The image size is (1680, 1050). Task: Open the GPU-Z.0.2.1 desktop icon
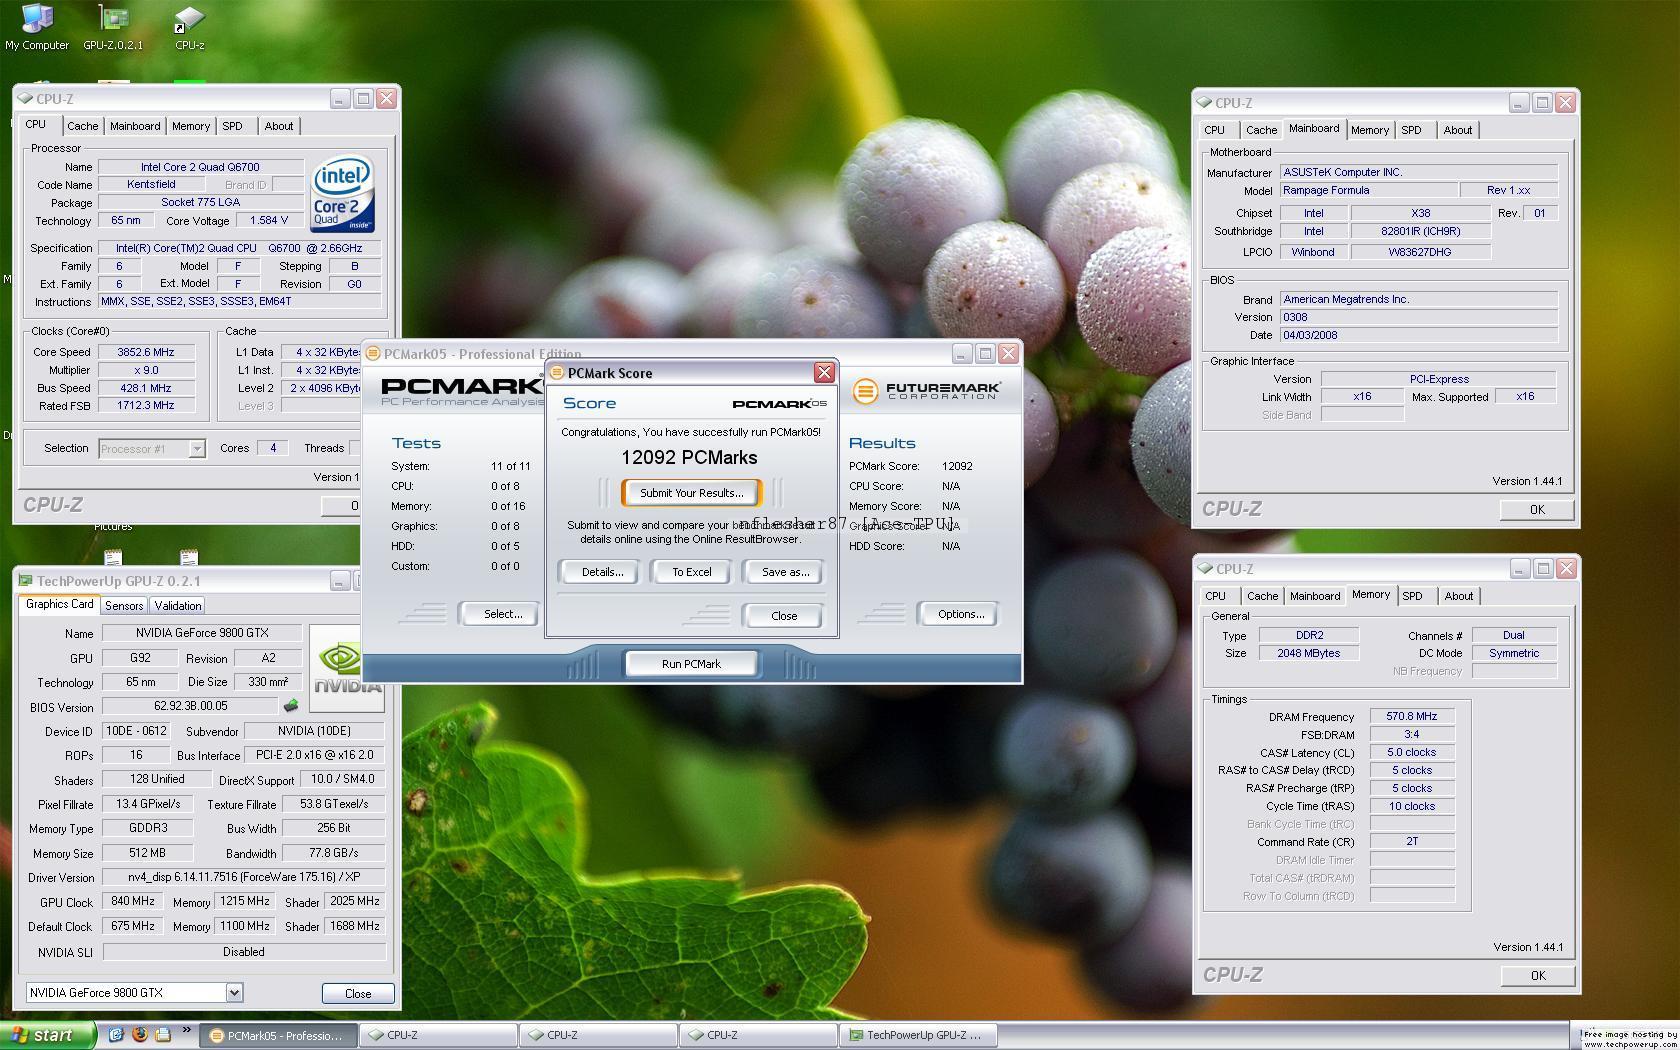pos(113,27)
